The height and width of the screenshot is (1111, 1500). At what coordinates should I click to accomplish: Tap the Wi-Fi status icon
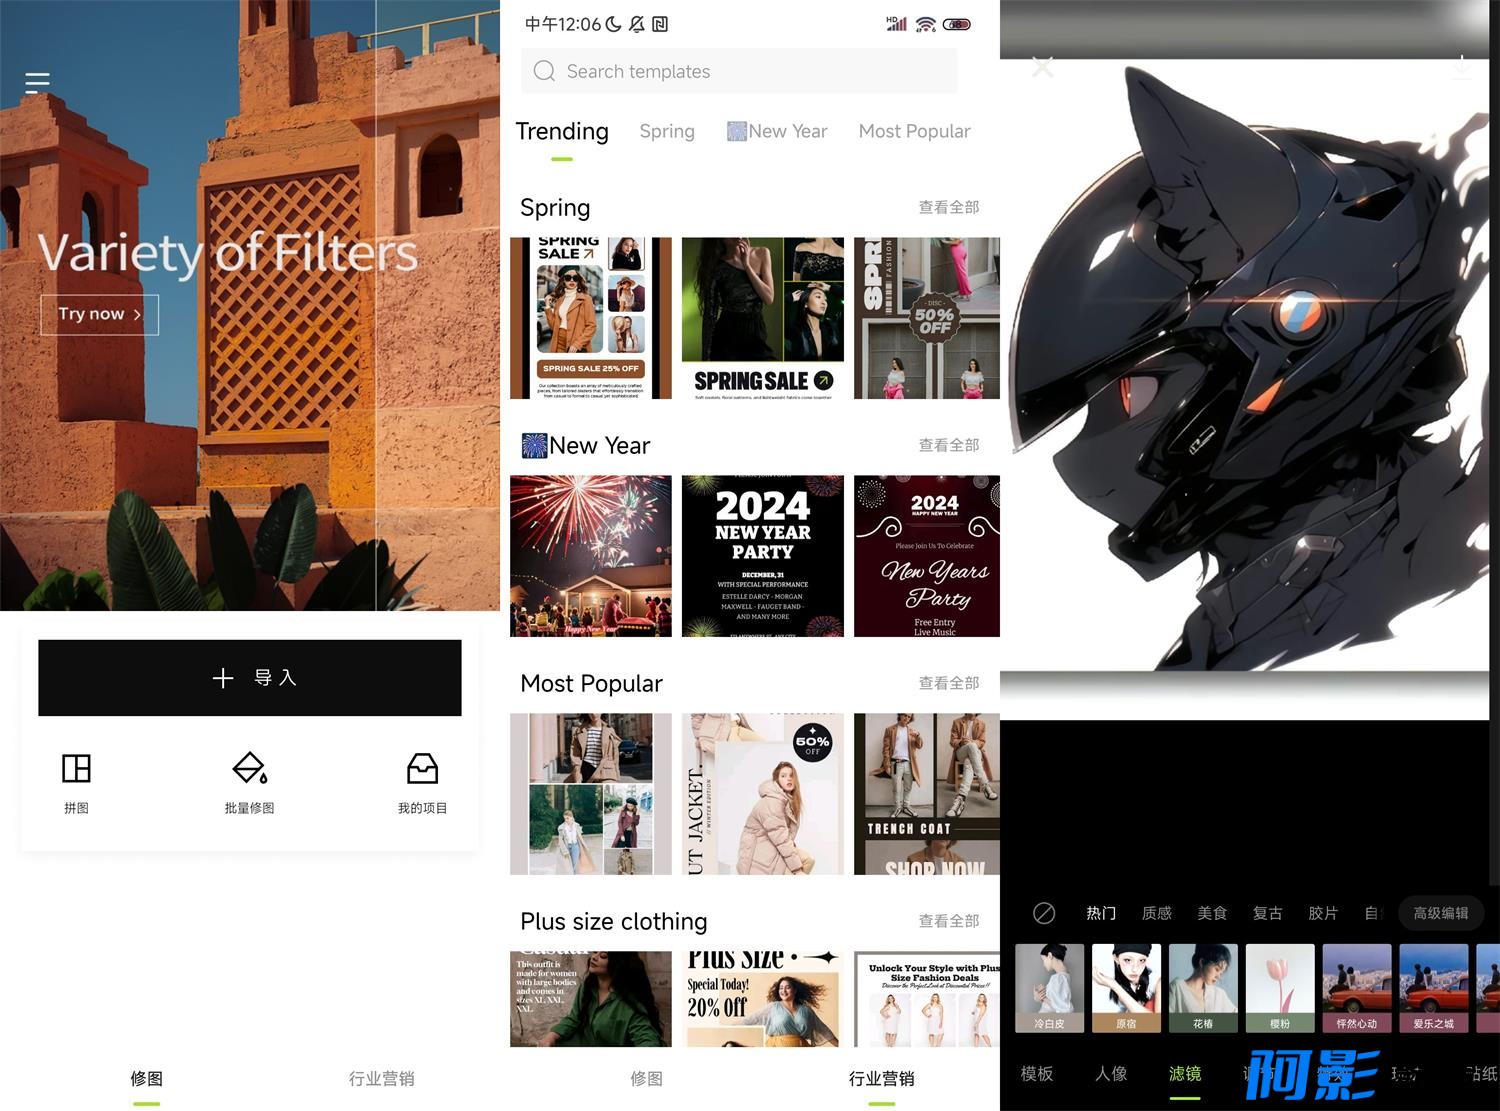click(x=926, y=24)
